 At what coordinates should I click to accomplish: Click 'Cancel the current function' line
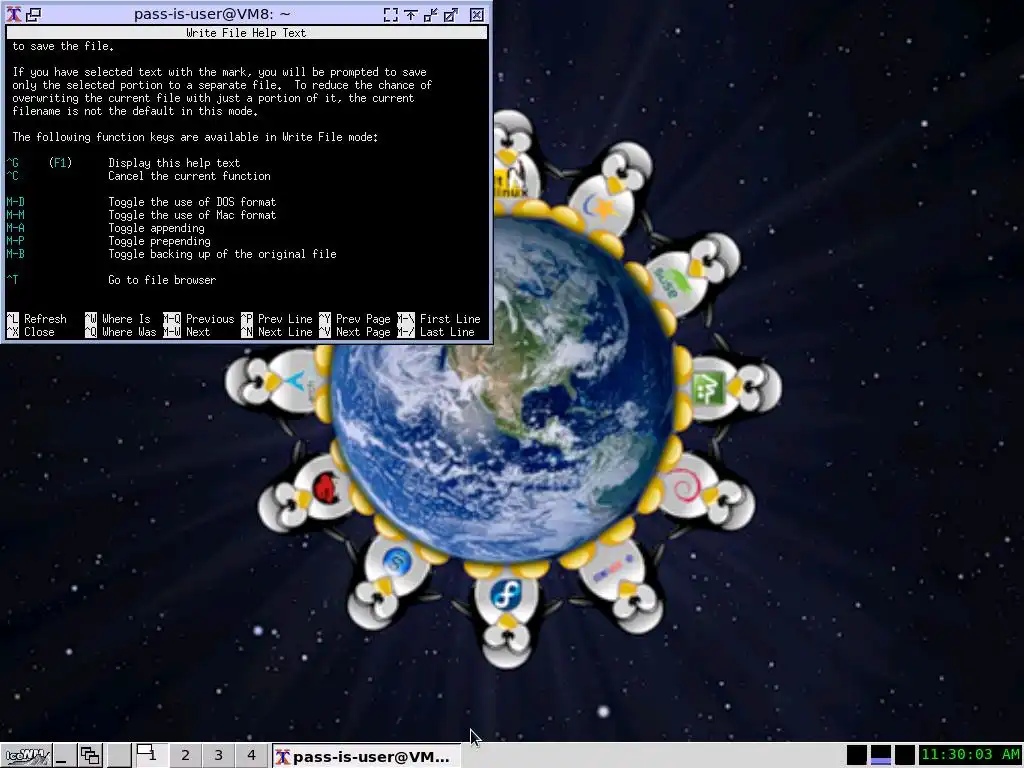pos(189,176)
